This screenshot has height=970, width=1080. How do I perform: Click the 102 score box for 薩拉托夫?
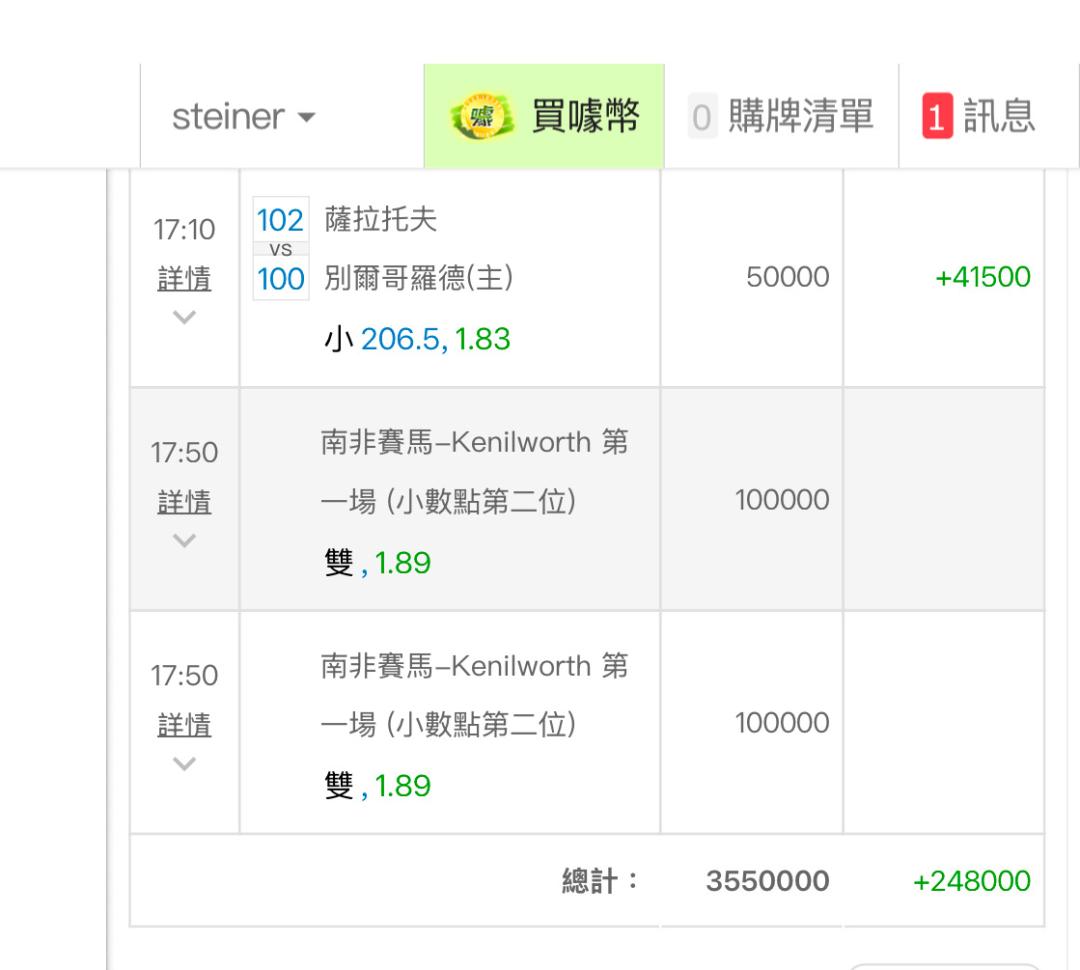tap(280, 221)
